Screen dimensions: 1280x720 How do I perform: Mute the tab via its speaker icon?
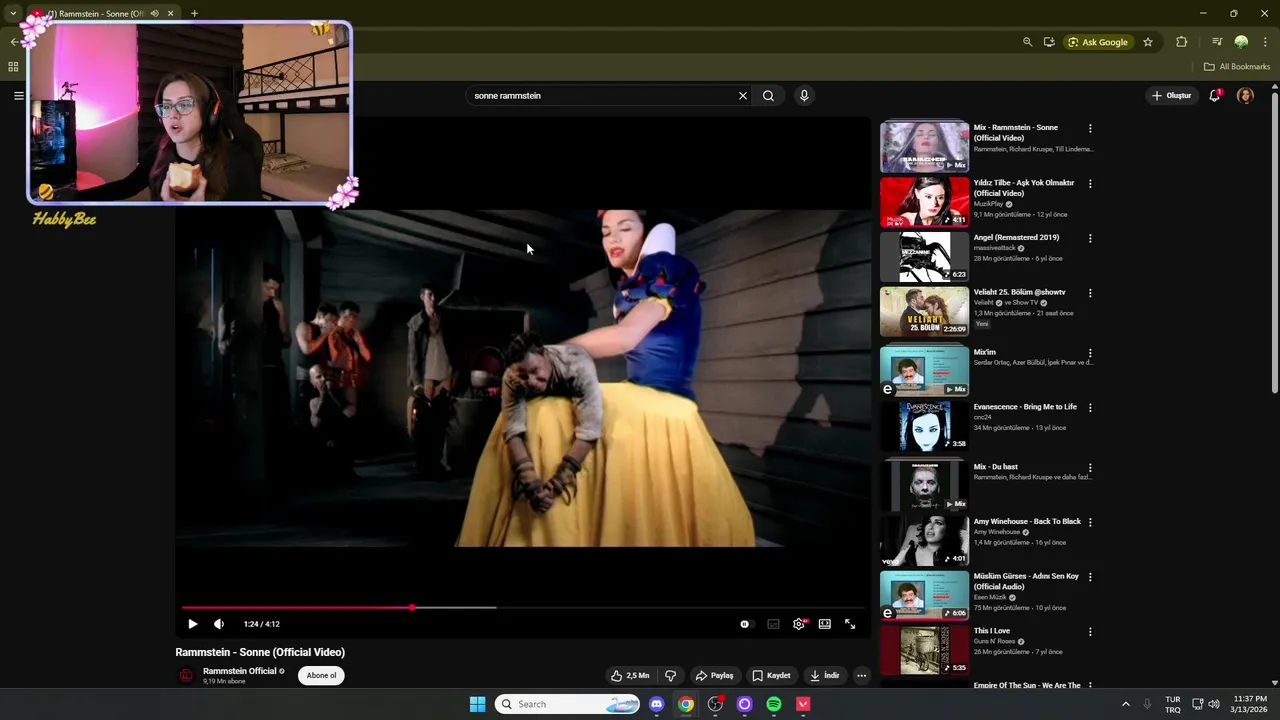154,14
